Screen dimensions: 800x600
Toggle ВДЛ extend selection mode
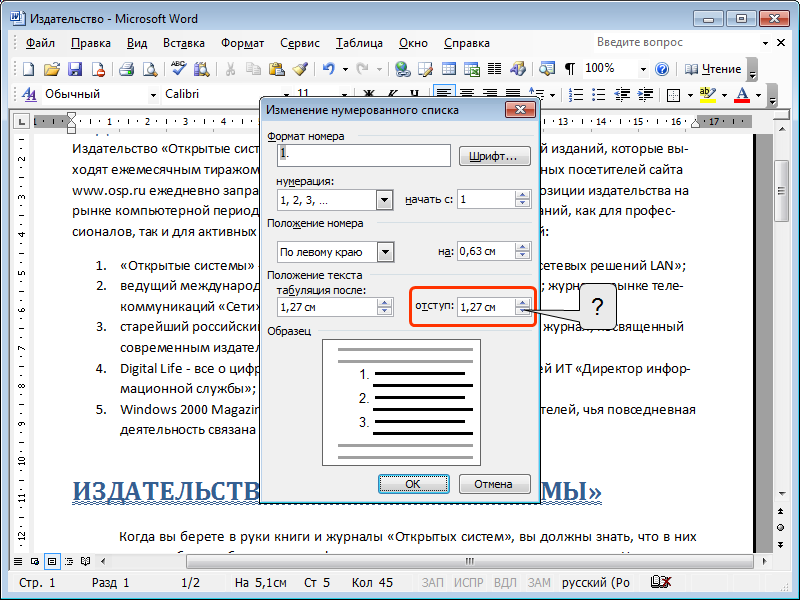[505, 583]
